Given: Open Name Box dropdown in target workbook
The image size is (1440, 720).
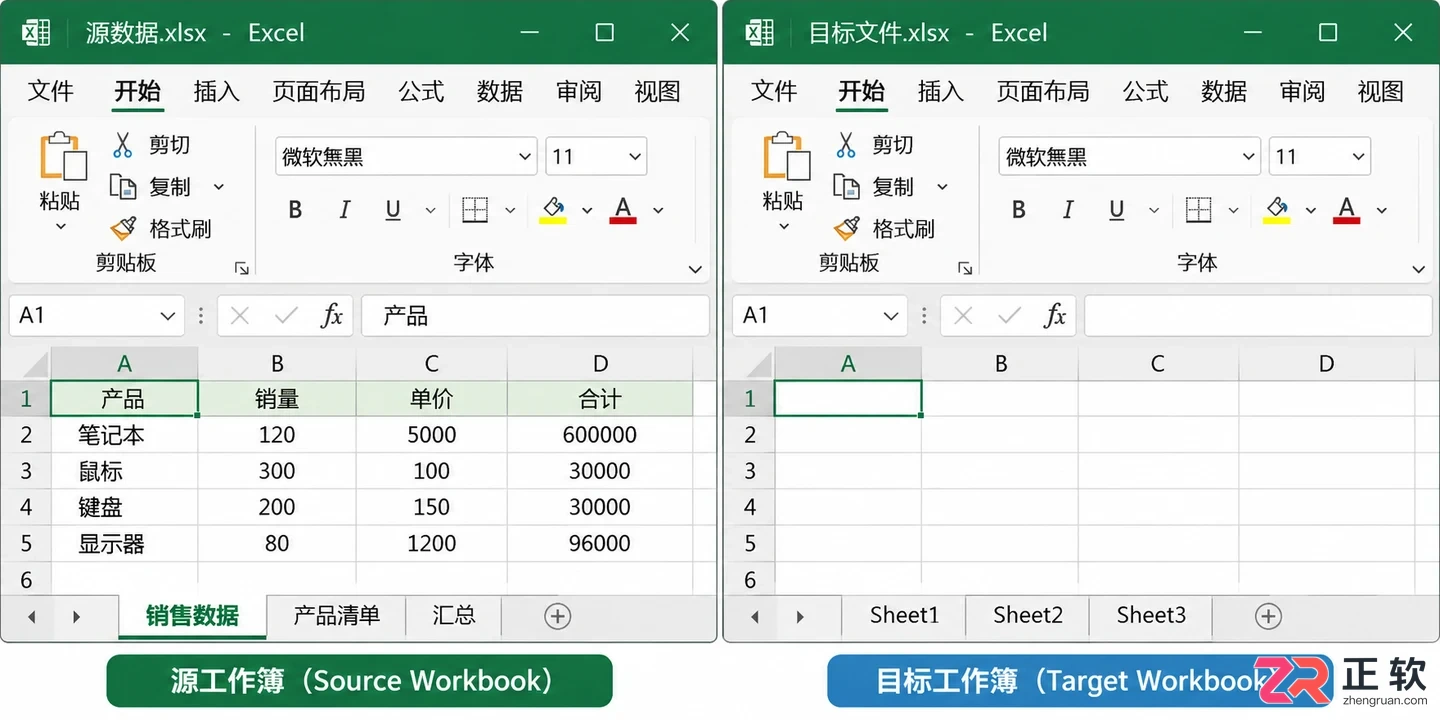Looking at the screenshot, I should [890, 316].
